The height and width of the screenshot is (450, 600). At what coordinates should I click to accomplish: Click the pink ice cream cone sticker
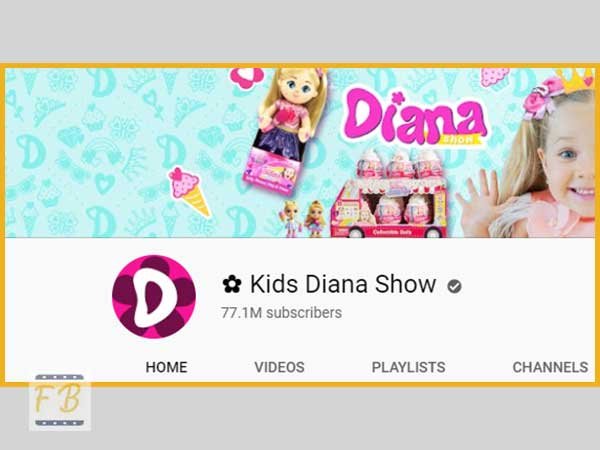pos(189,192)
